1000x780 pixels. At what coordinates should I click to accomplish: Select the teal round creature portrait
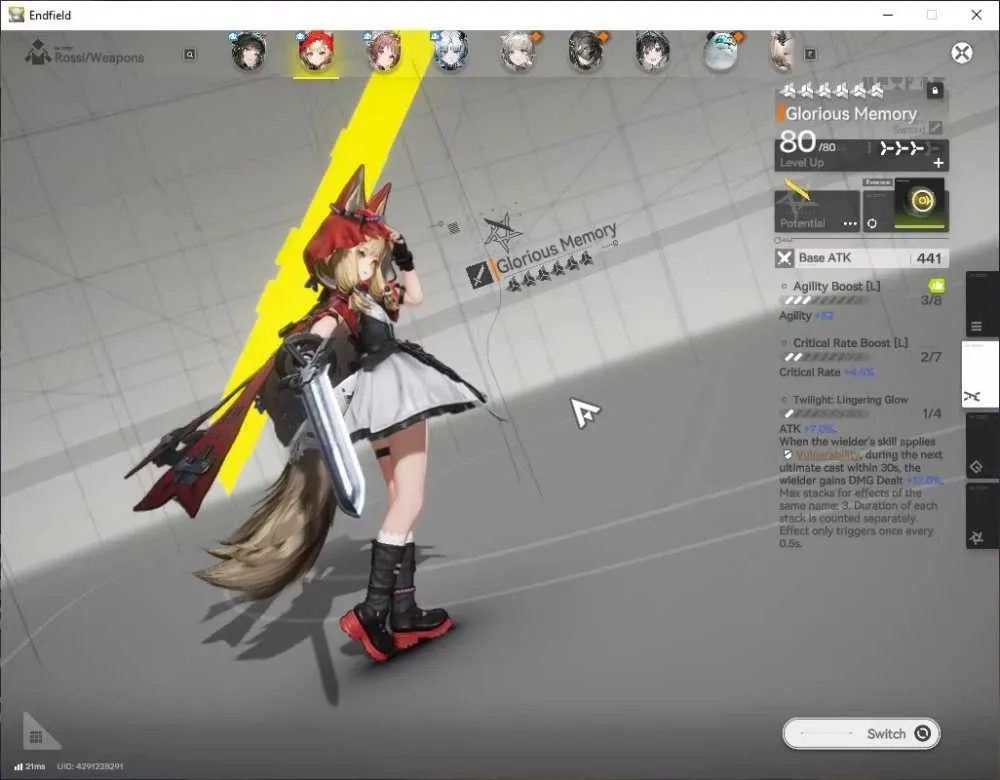click(721, 51)
